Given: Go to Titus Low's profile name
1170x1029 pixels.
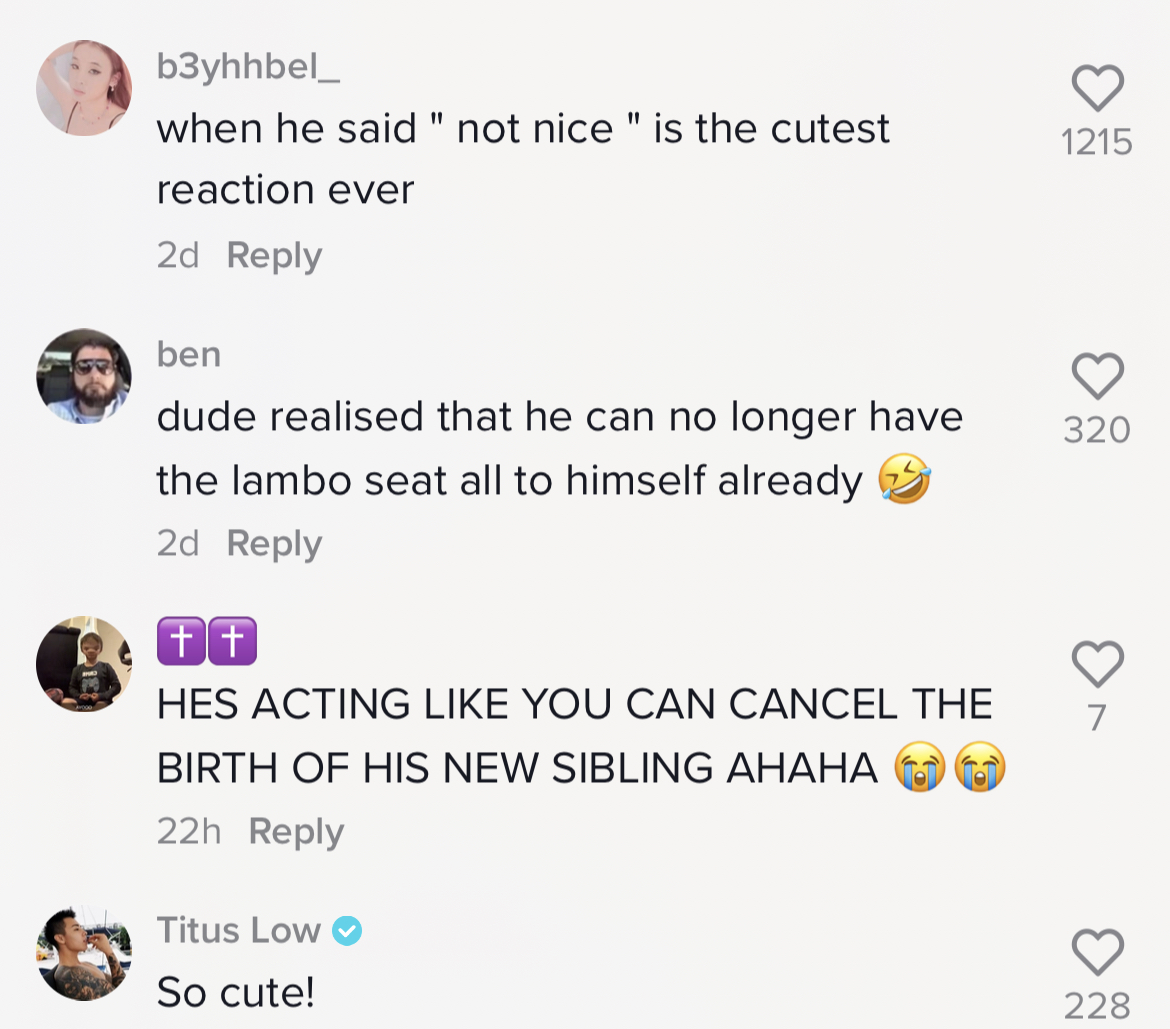Looking at the screenshot, I should [x=239, y=931].
